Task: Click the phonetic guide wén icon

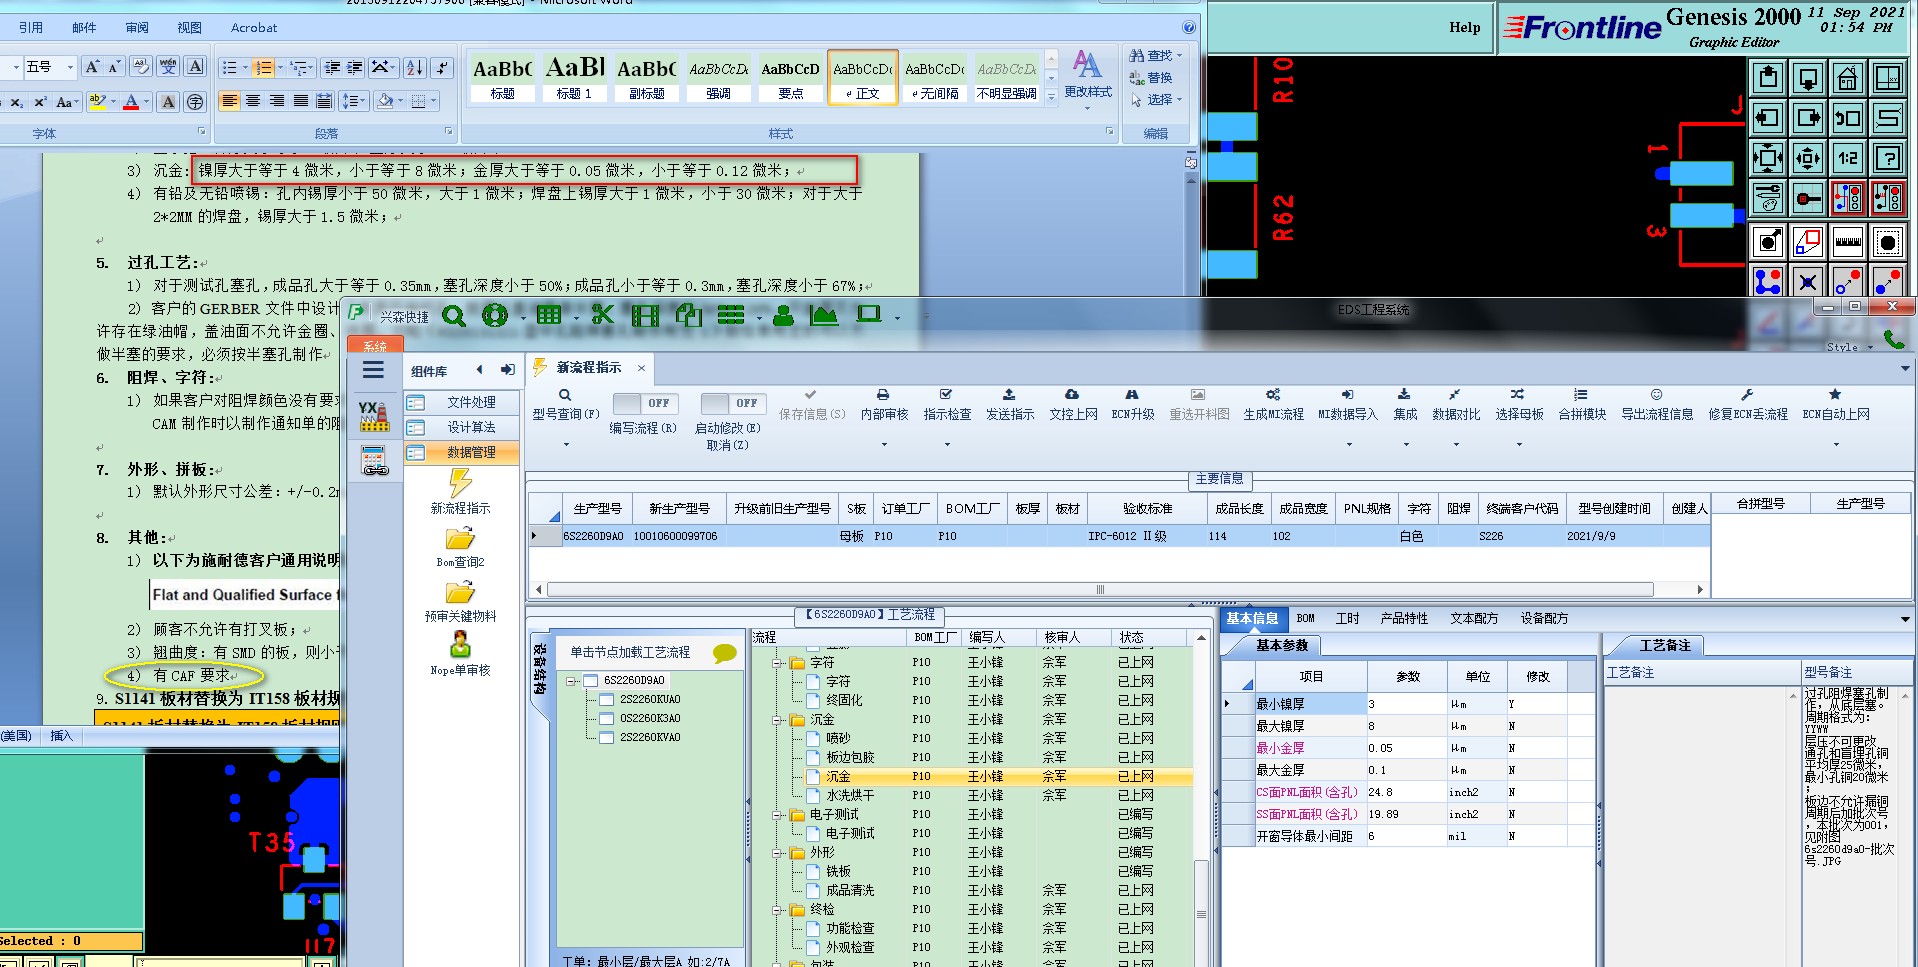Action: (168, 67)
